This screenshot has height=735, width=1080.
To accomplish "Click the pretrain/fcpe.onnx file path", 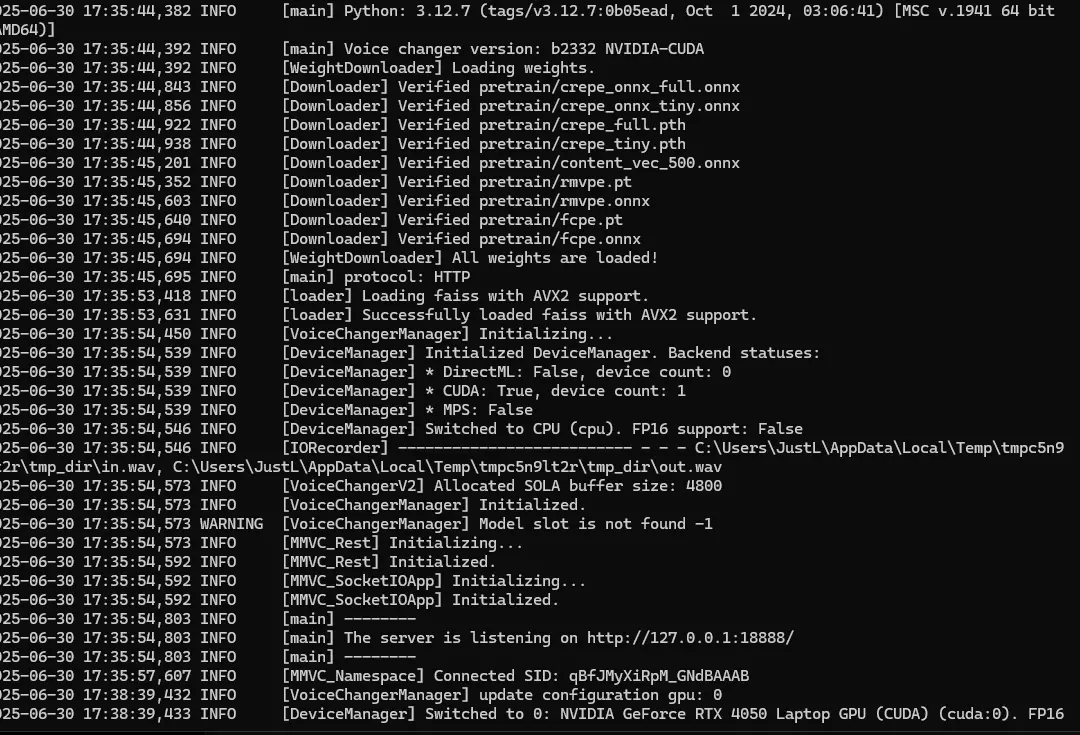I will (560, 239).
